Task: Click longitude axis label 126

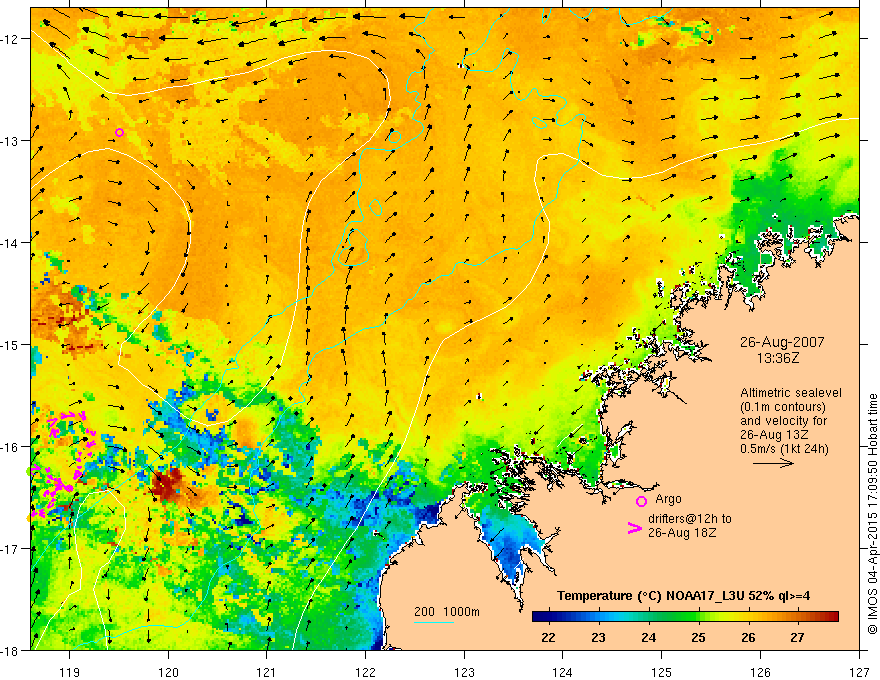Action: click(x=760, y=672)
